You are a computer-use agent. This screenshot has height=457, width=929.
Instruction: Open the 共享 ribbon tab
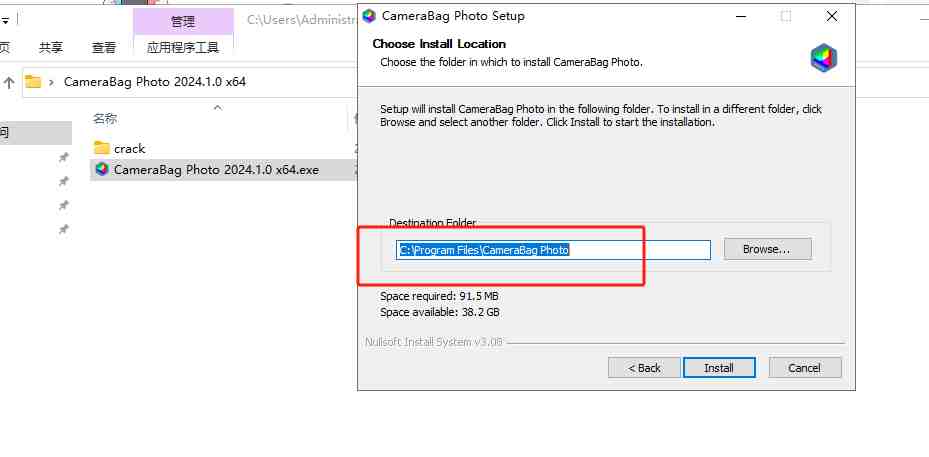pyautogui.click(x=51, y=47)
